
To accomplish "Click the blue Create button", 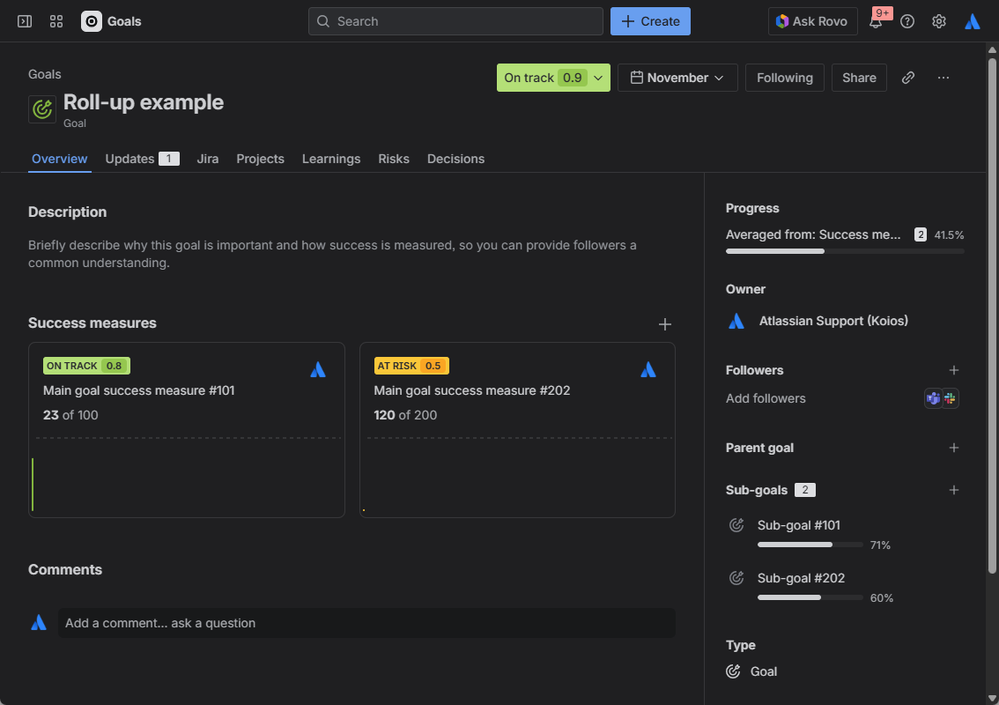I will (650, 22).
